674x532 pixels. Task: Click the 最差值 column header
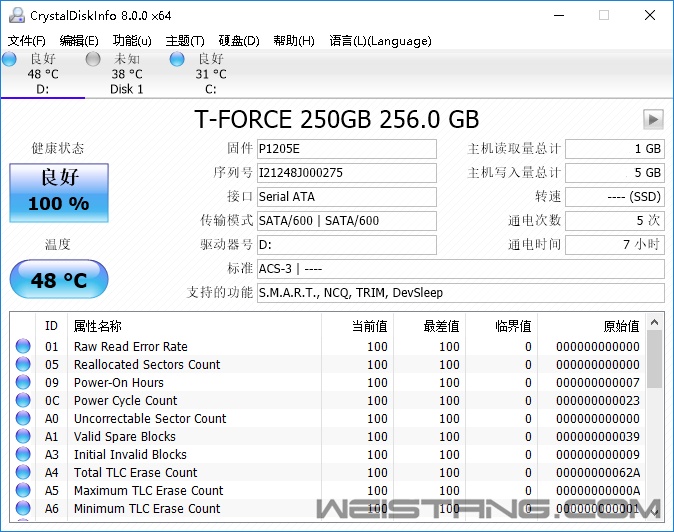click(x=429, y=326)
